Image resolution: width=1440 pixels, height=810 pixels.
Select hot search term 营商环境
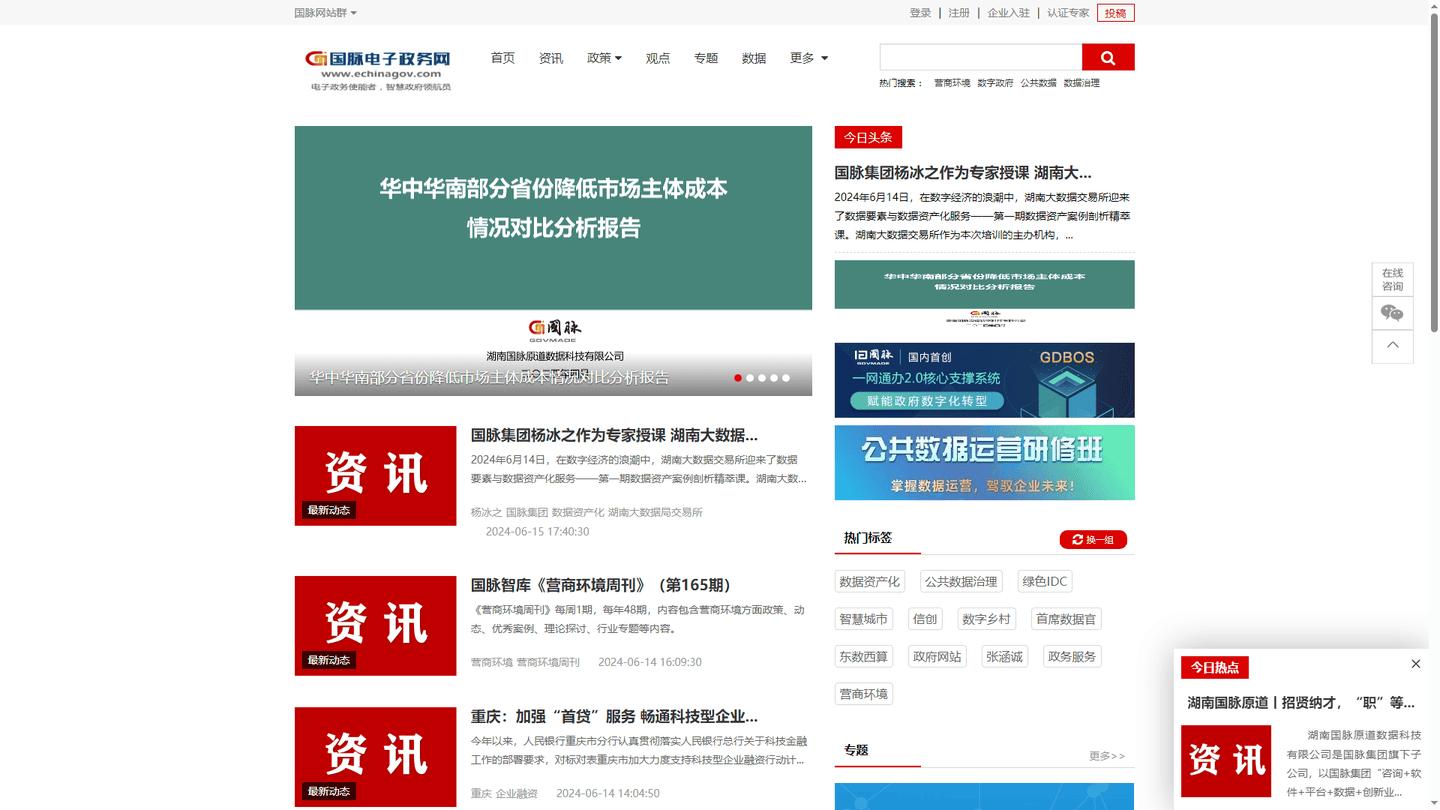click(952, 83)
